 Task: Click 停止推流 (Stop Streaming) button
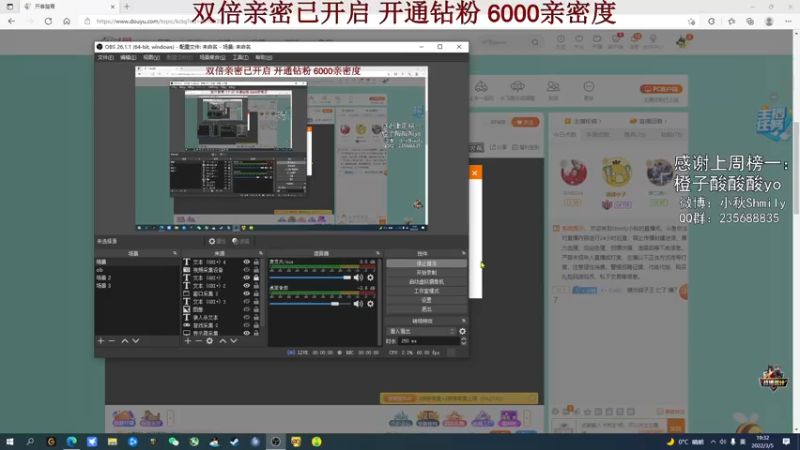427,264
